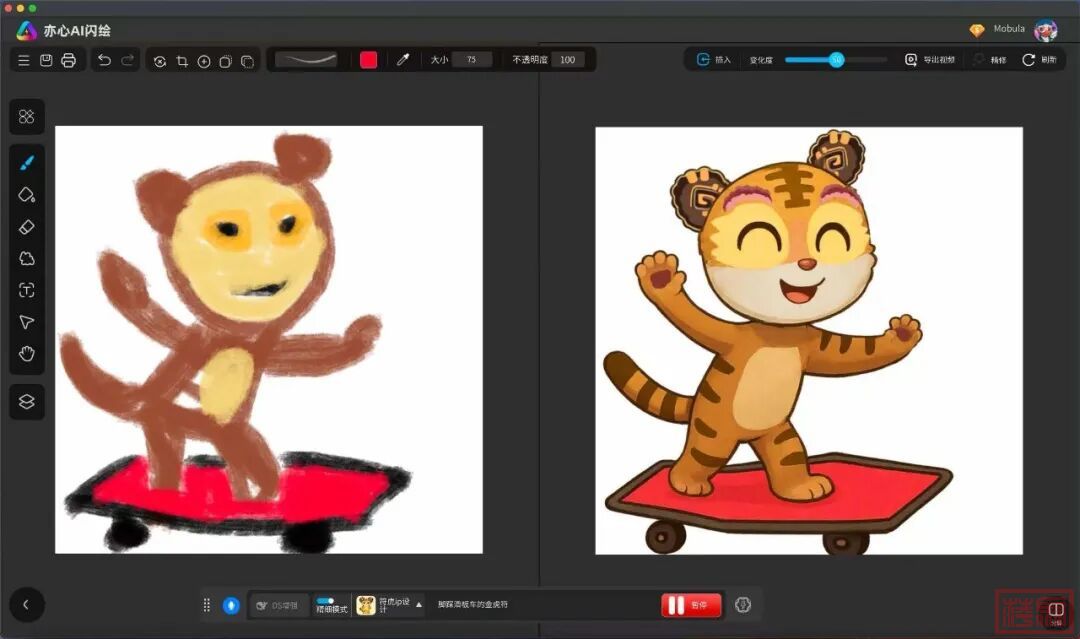Viewport: 1080px width, 639px height.
Task: Print the canvas with printer icon
Action: [68, 60]
